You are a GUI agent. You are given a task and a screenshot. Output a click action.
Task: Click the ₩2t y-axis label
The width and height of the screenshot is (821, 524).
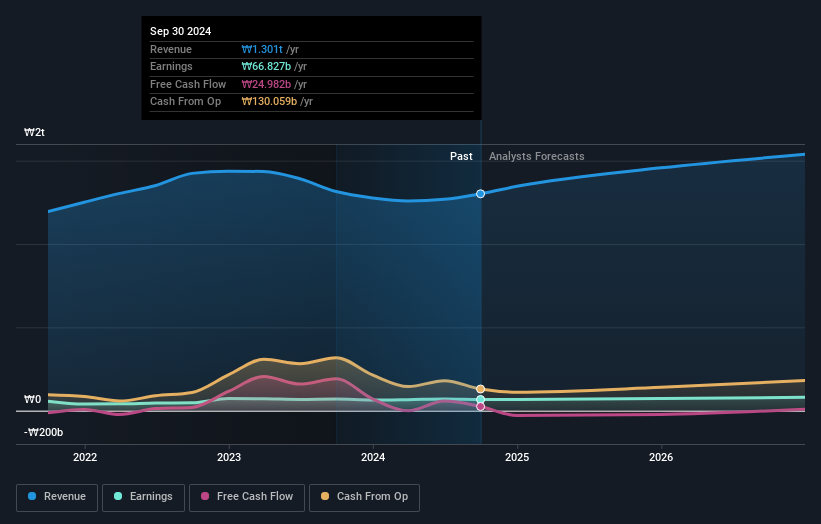(34, 132)
